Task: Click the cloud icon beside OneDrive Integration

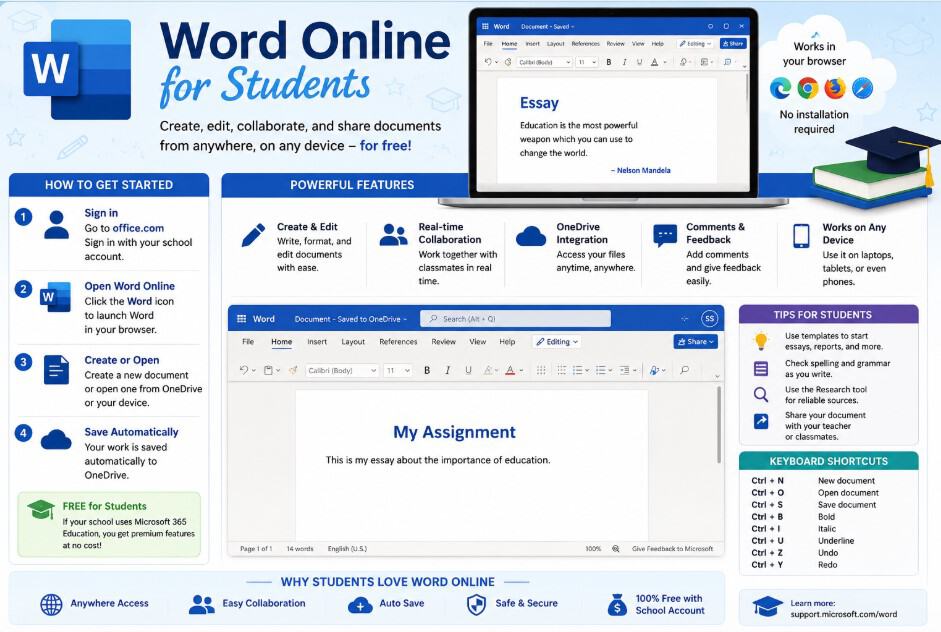Action: tap(531, 236)
